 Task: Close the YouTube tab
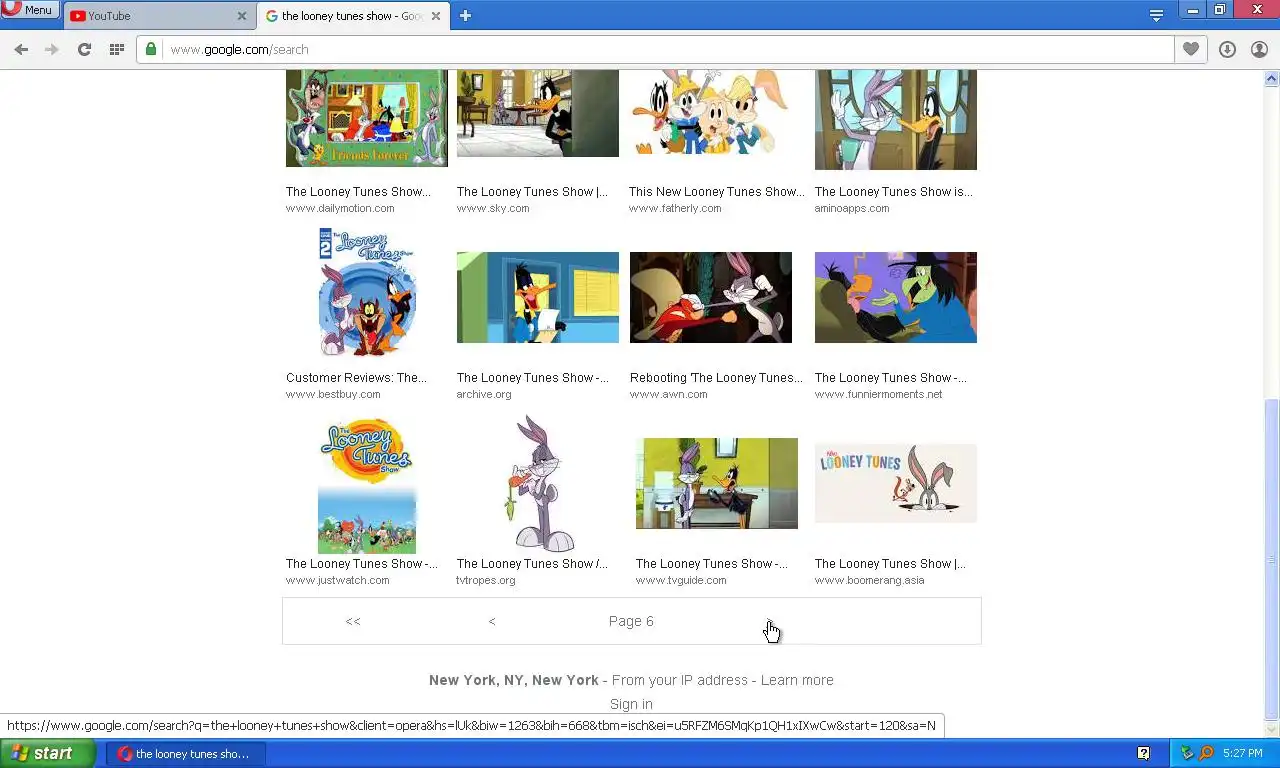point(242,16)
